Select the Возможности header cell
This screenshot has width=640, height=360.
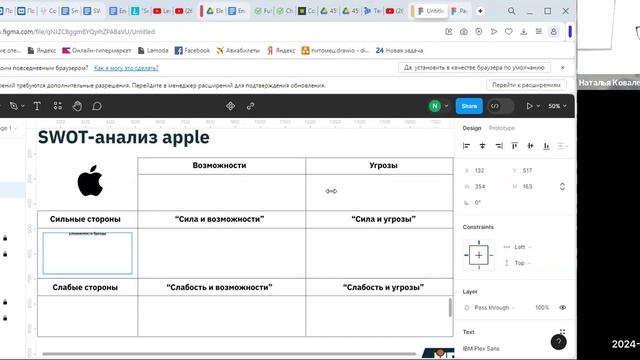tap(220, 165)
